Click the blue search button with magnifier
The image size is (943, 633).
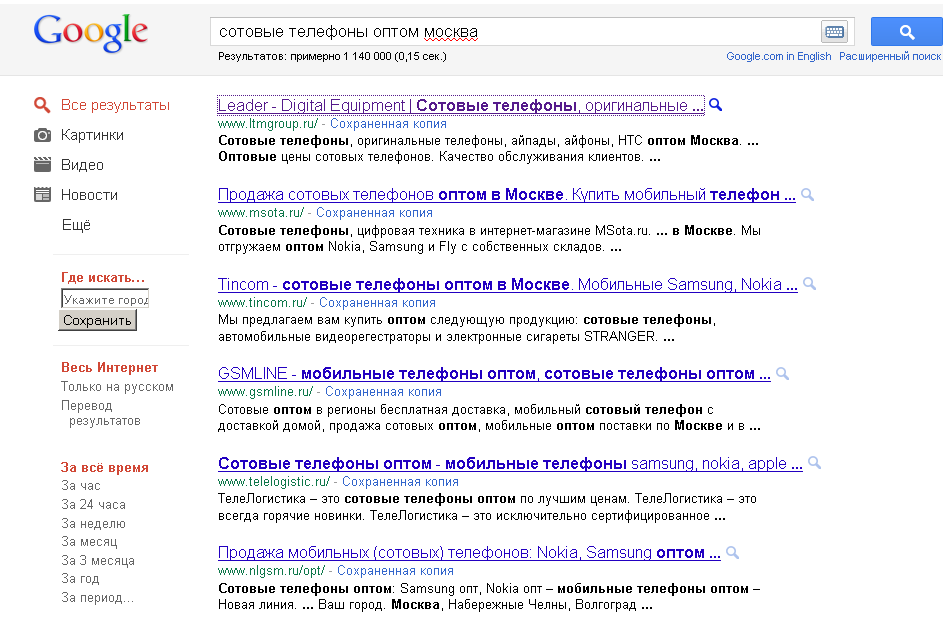point(907,32)
